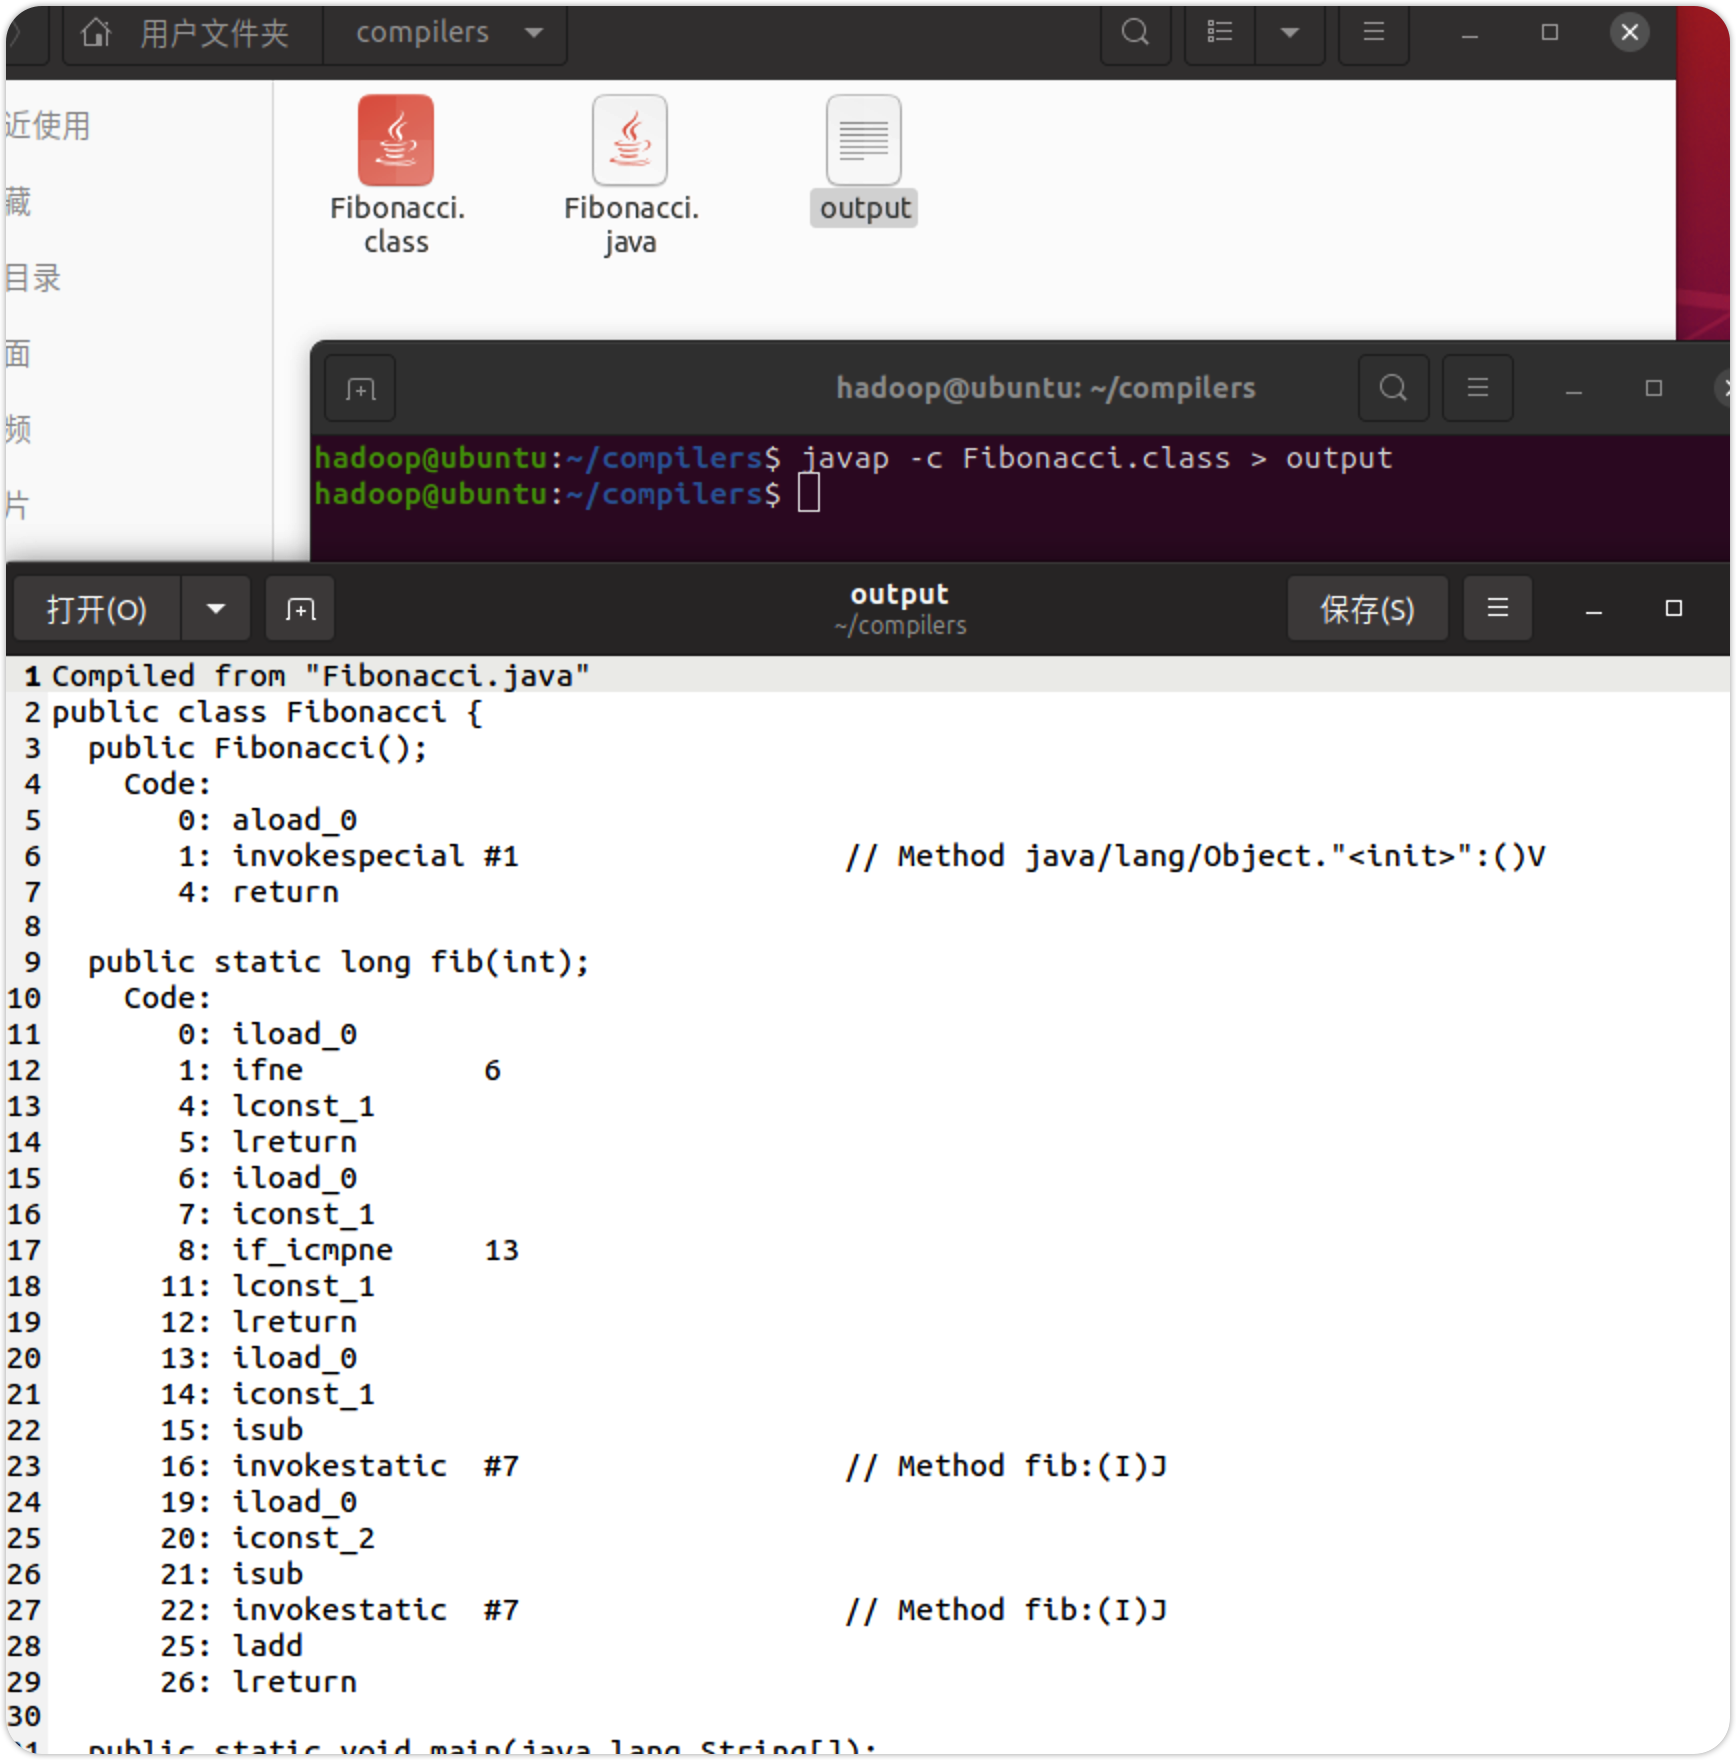Minimize the text editor window
Image resolution: width=1736 pixels, height=1760 pixels.
click(x=1594, y=609)
